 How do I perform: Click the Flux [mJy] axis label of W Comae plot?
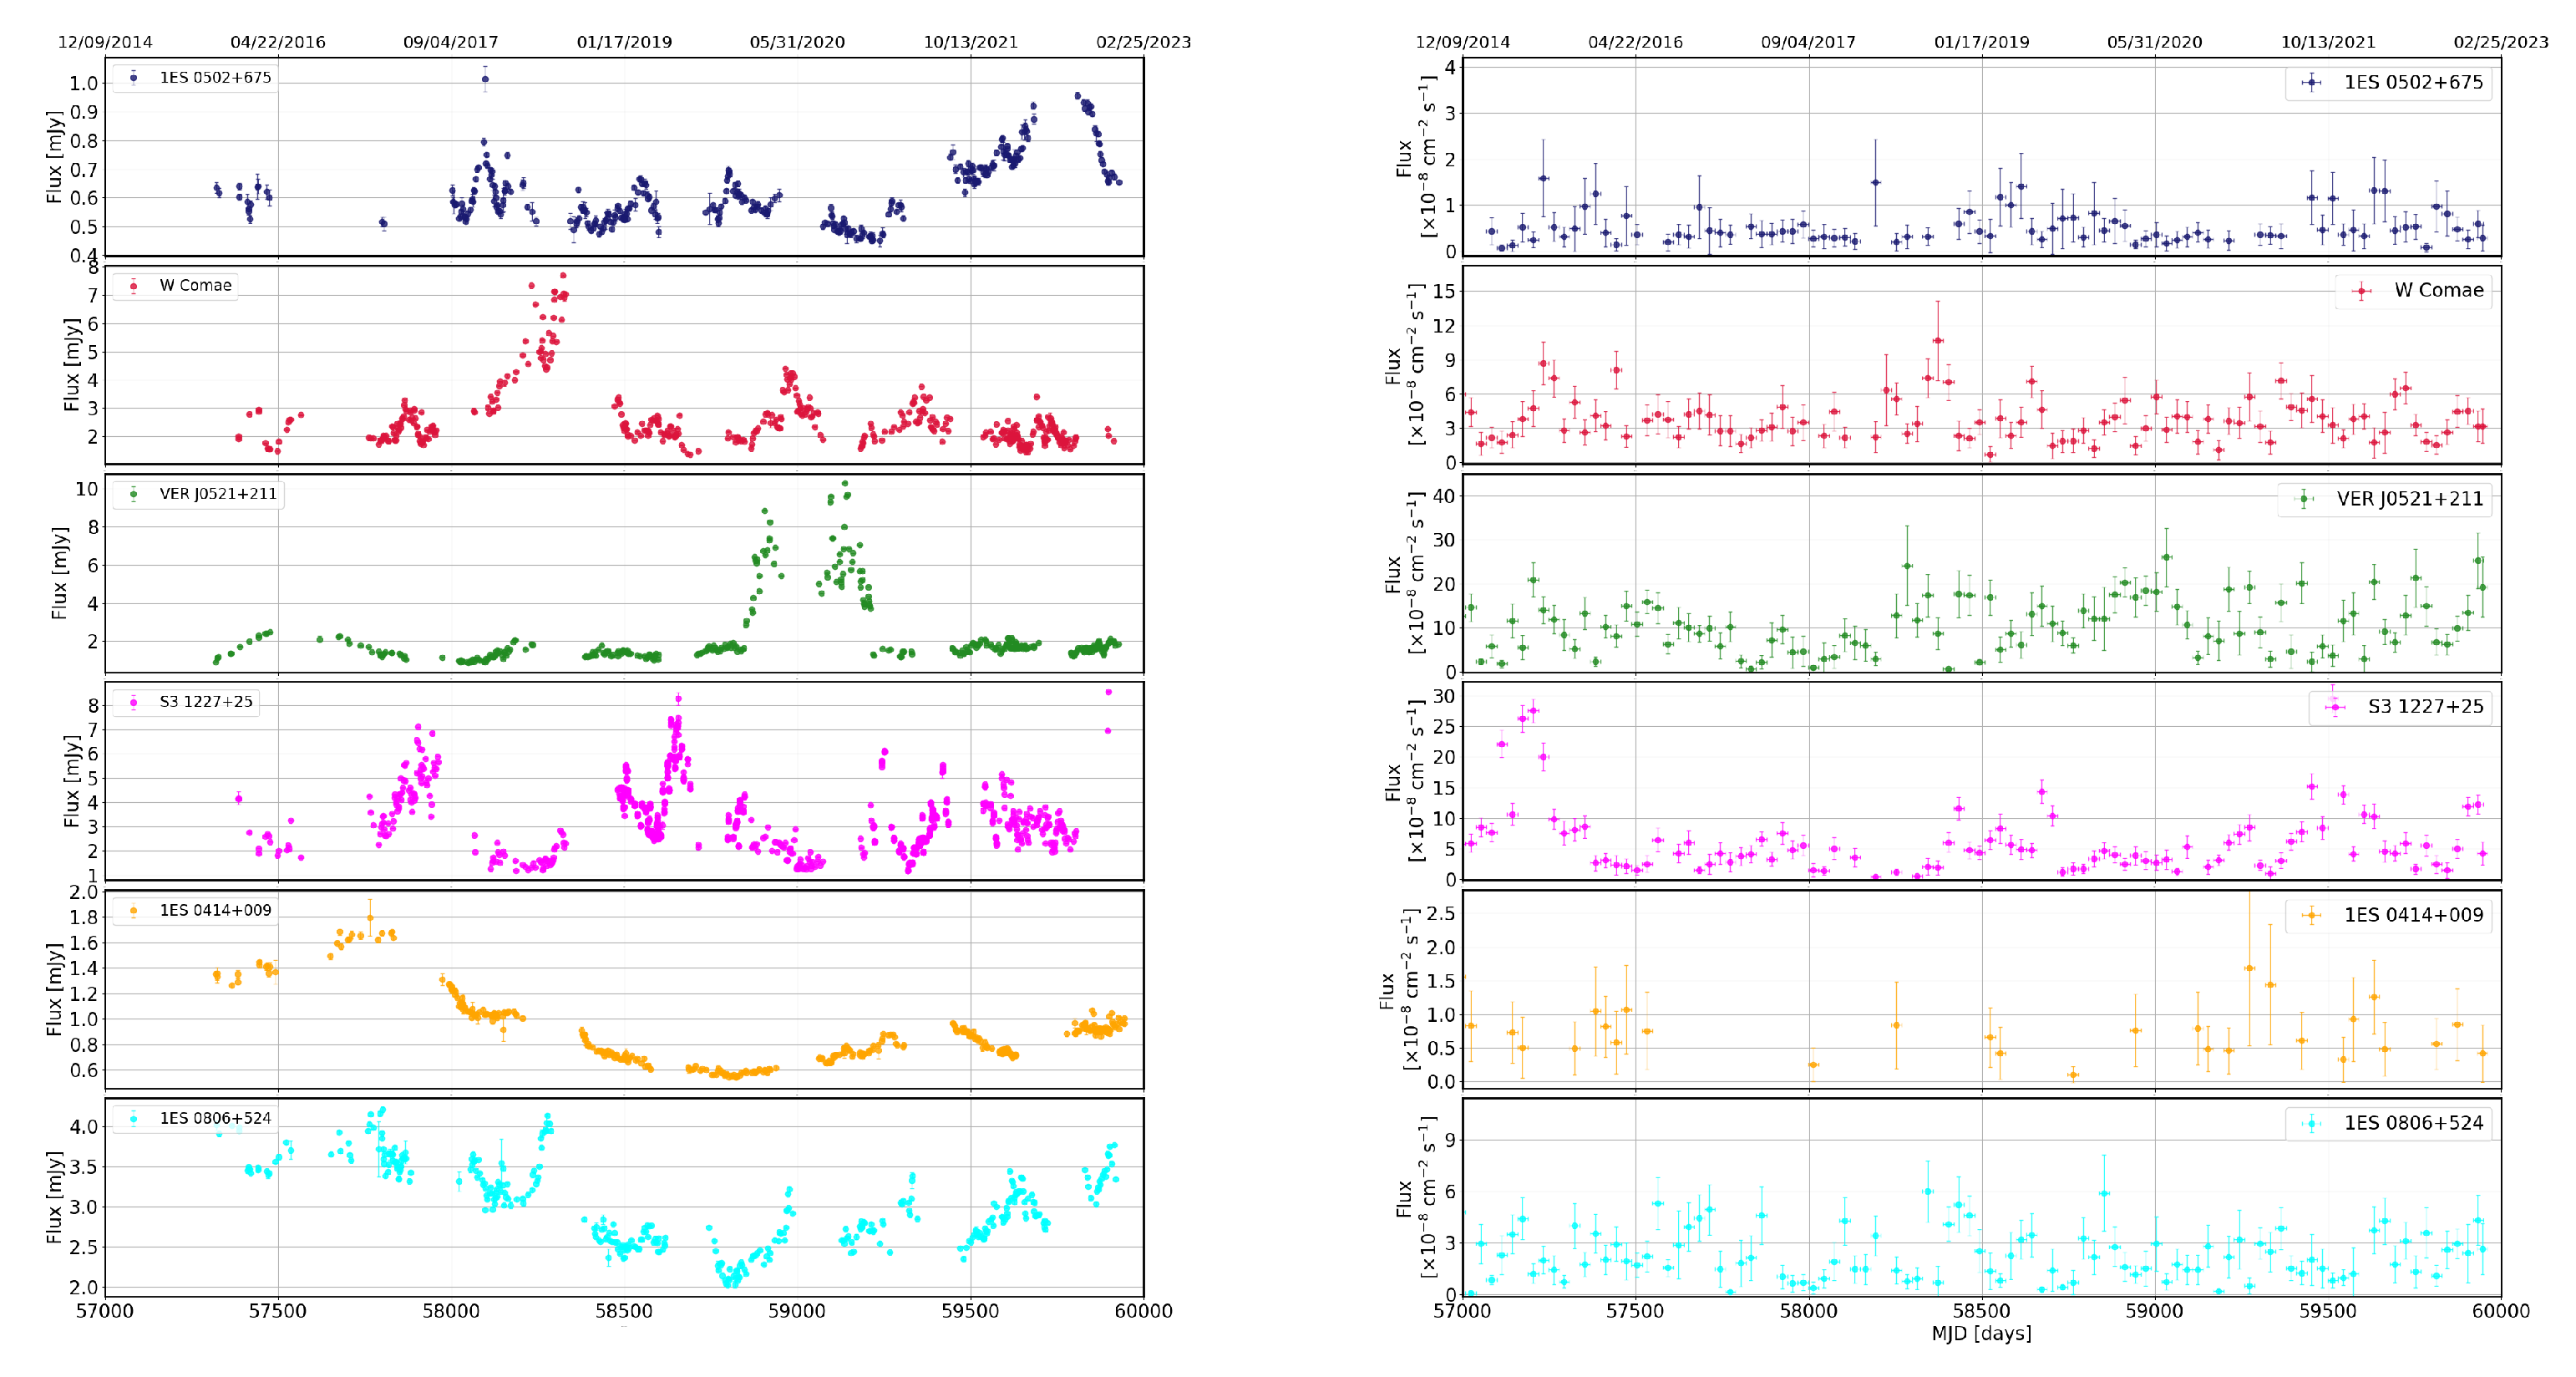pyautogui.click(x=71, y=365)
